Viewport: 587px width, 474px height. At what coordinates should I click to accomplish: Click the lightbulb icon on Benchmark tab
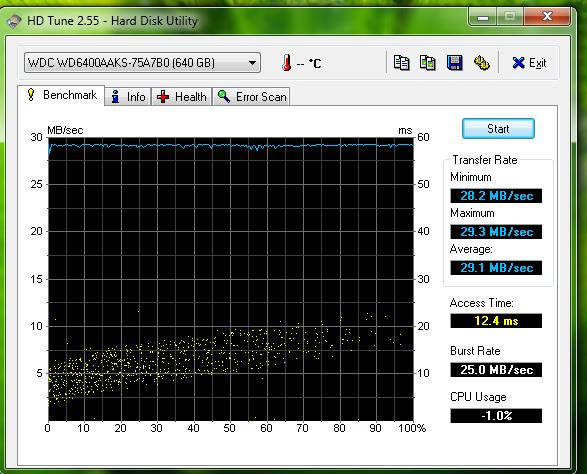click(31, 95)
